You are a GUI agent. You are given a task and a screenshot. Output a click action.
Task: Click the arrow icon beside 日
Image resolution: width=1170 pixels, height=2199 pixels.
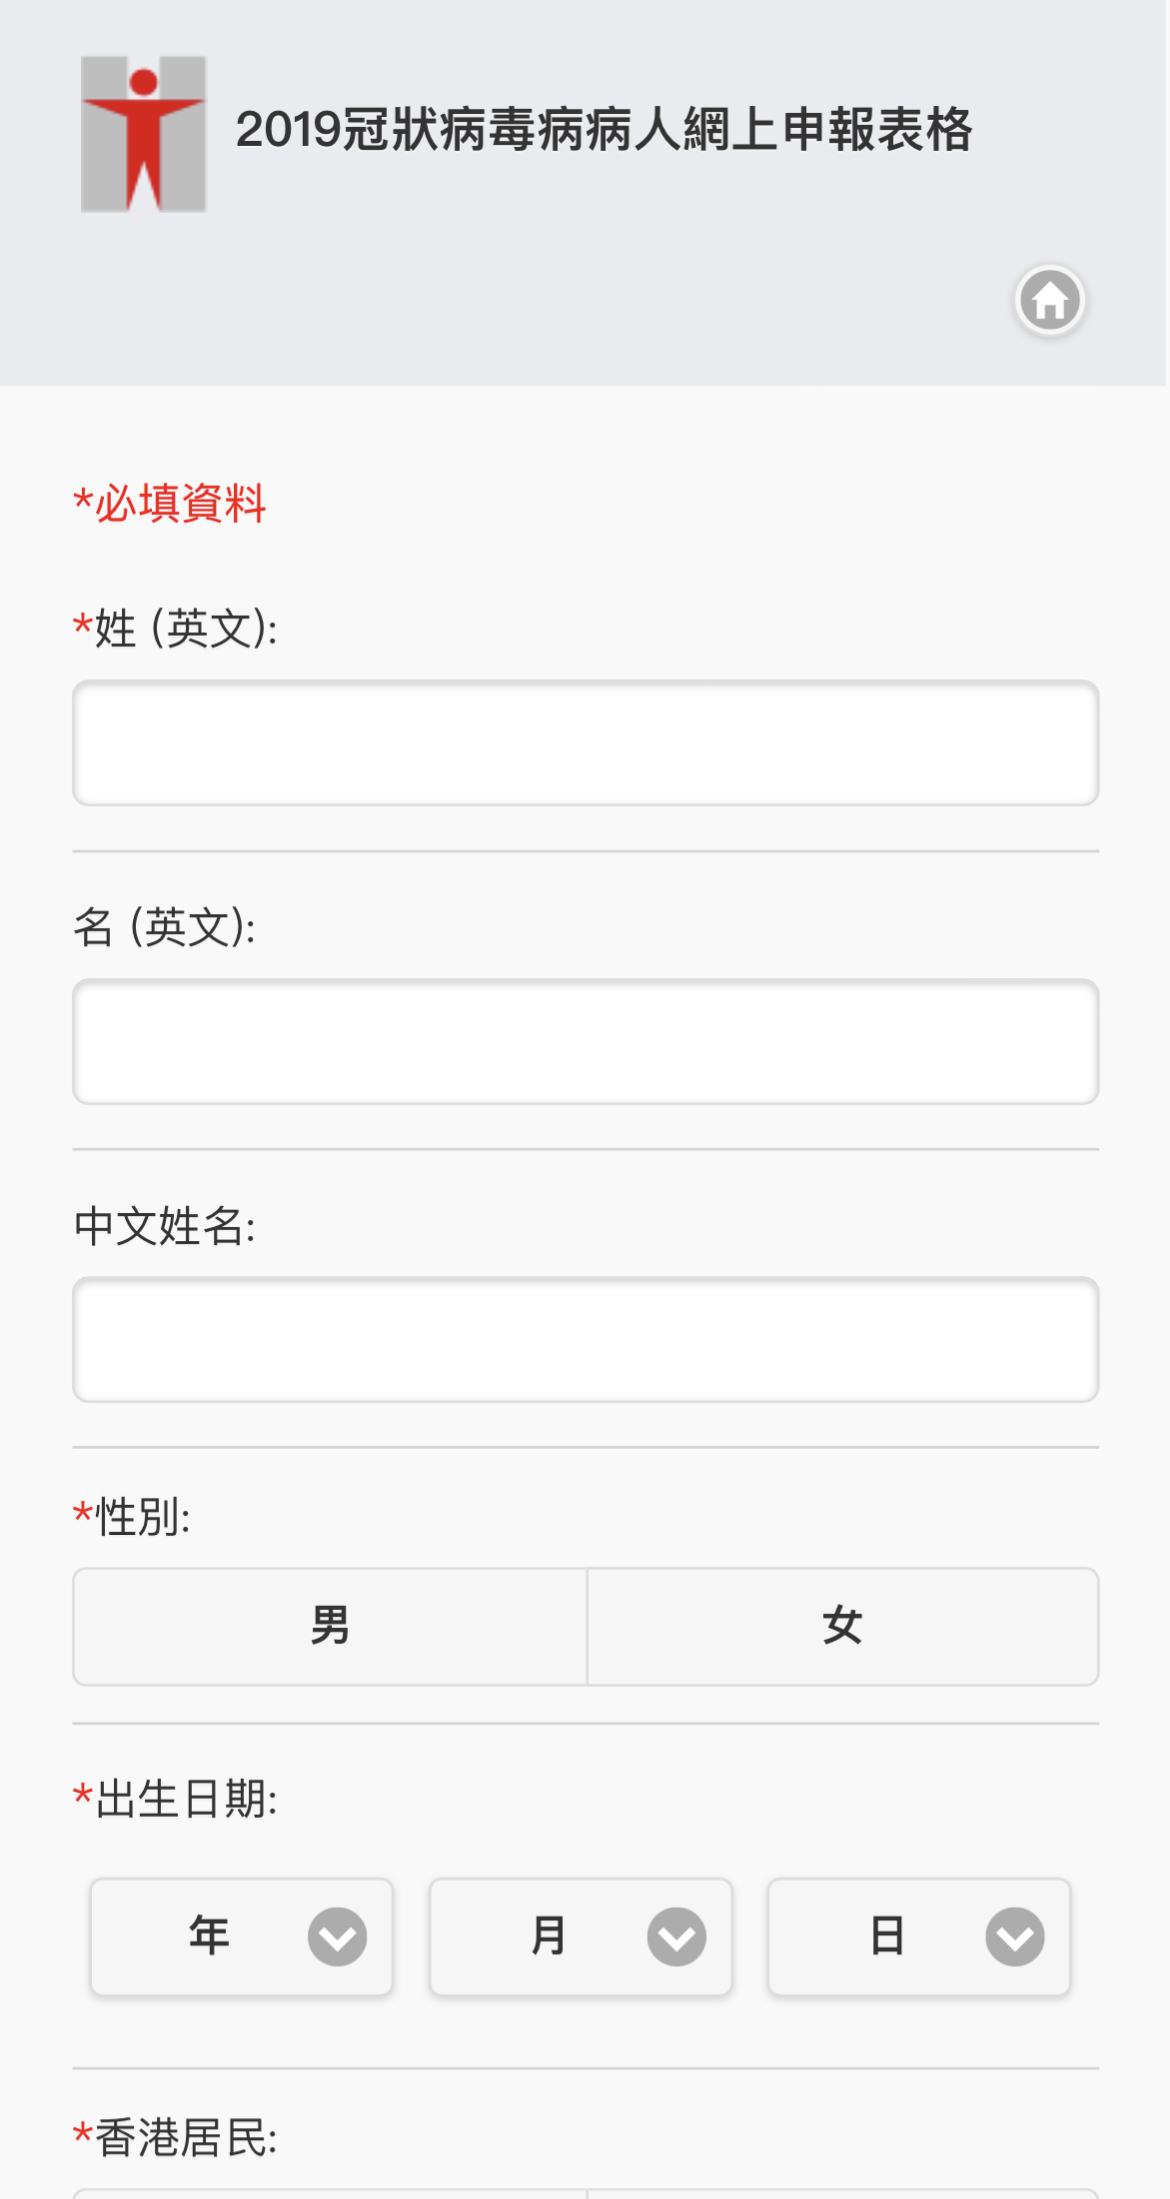(1014, 1937)
